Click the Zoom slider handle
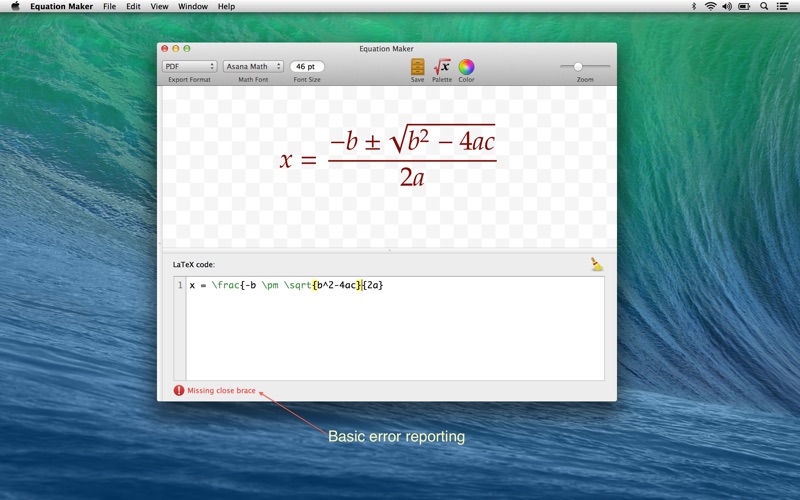The width and height of the screenshot is (800, 500). click(578, 66)
